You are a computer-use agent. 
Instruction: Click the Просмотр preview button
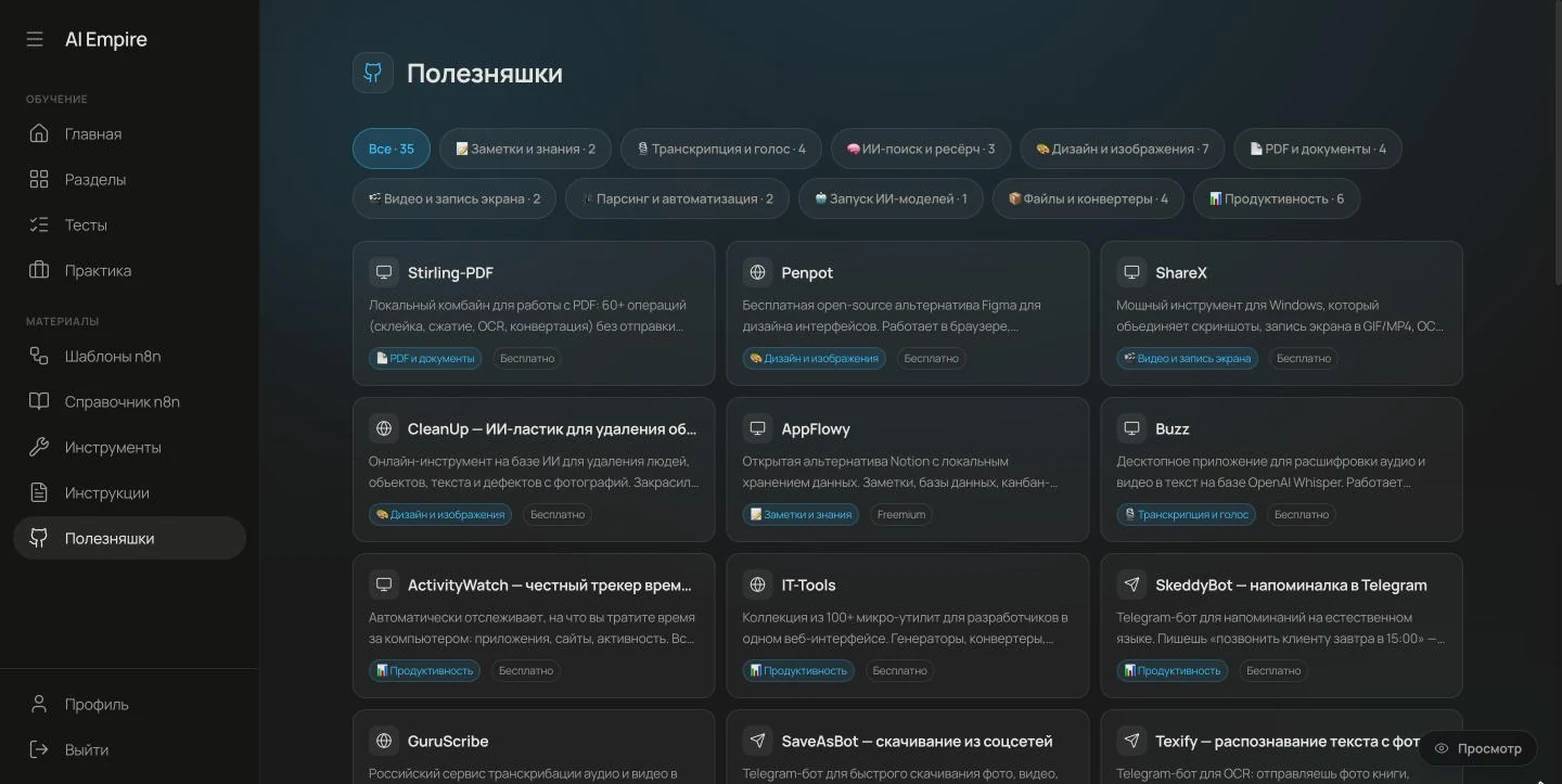point(1478,748)
